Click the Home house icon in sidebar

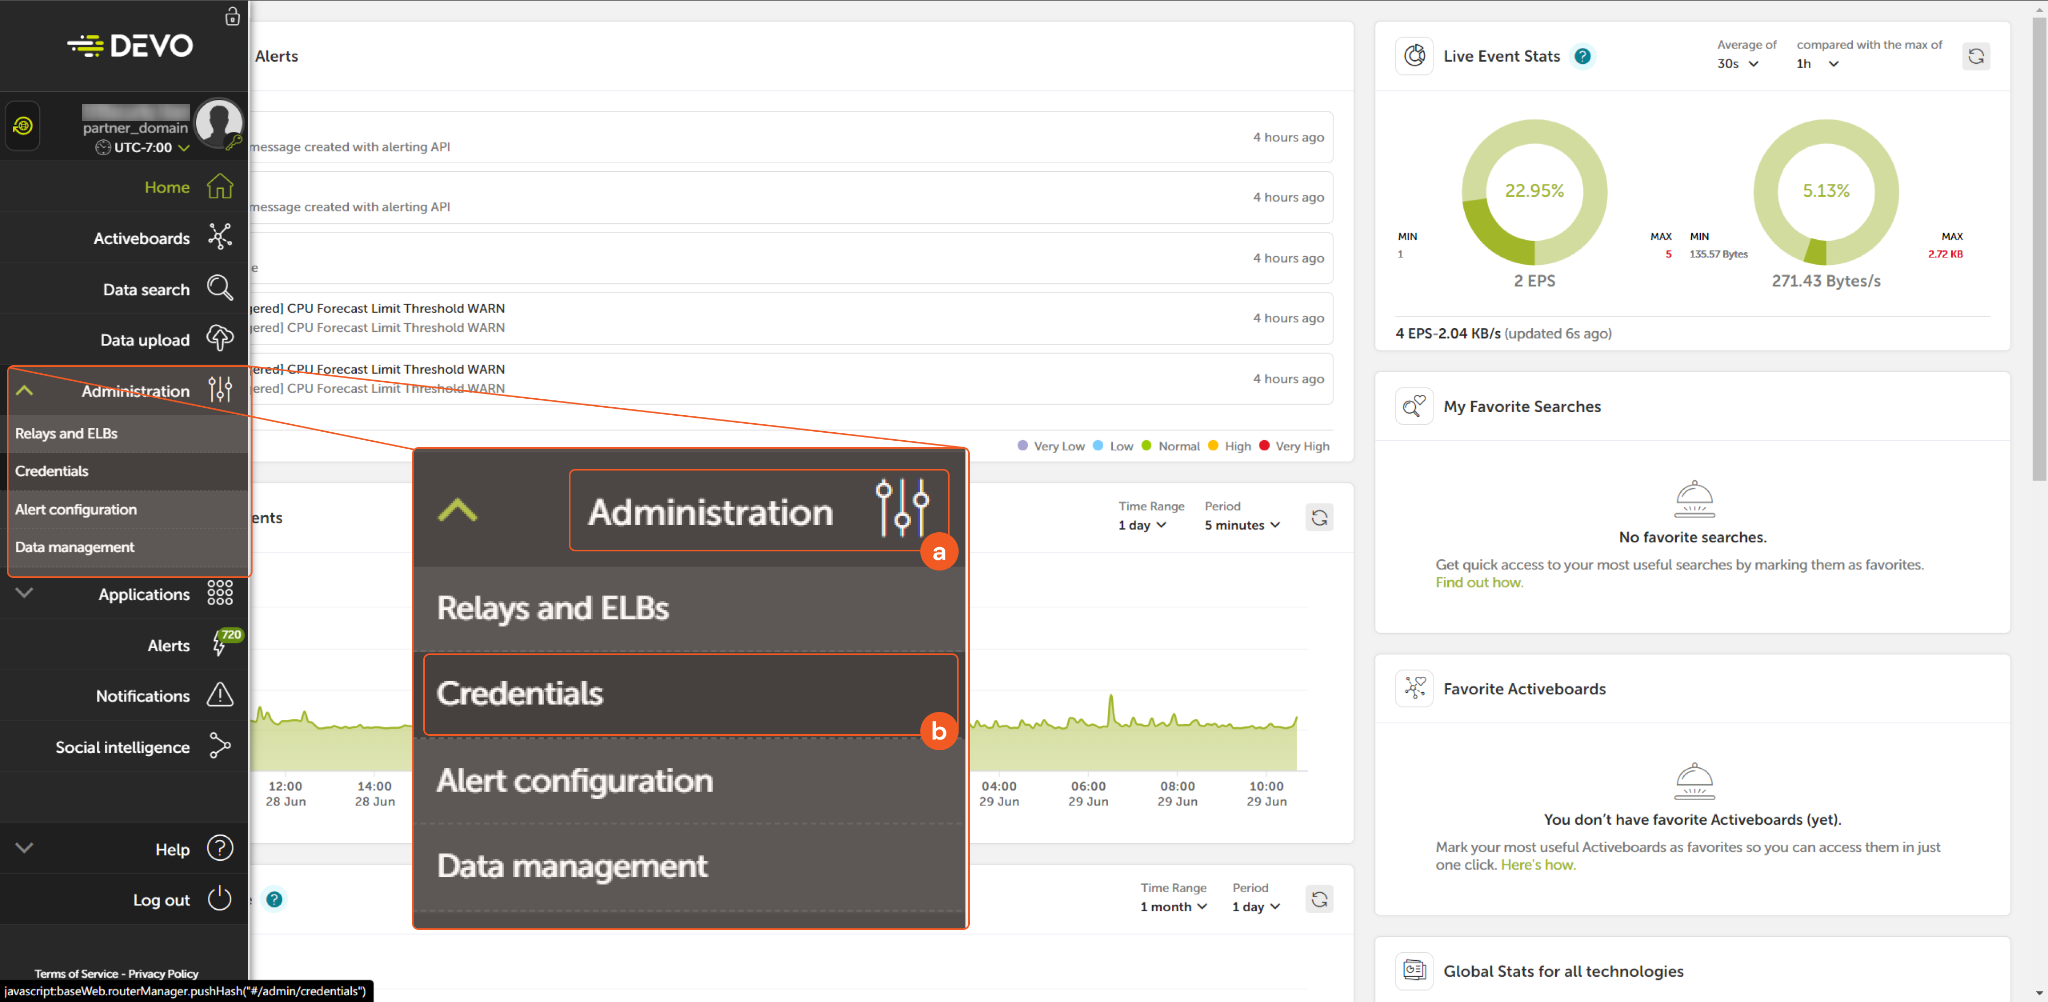click(x=220, y=187)
